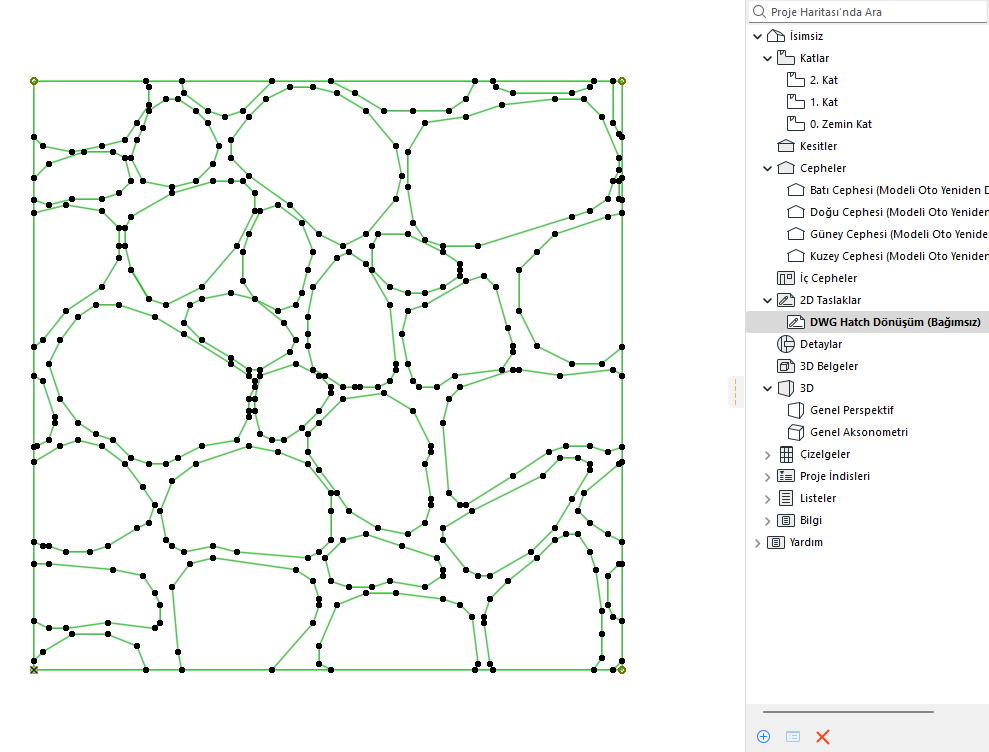Expand the Proje İndisleri tree node
The height and width of the screenshot is (752, 989).
(768, 477)
